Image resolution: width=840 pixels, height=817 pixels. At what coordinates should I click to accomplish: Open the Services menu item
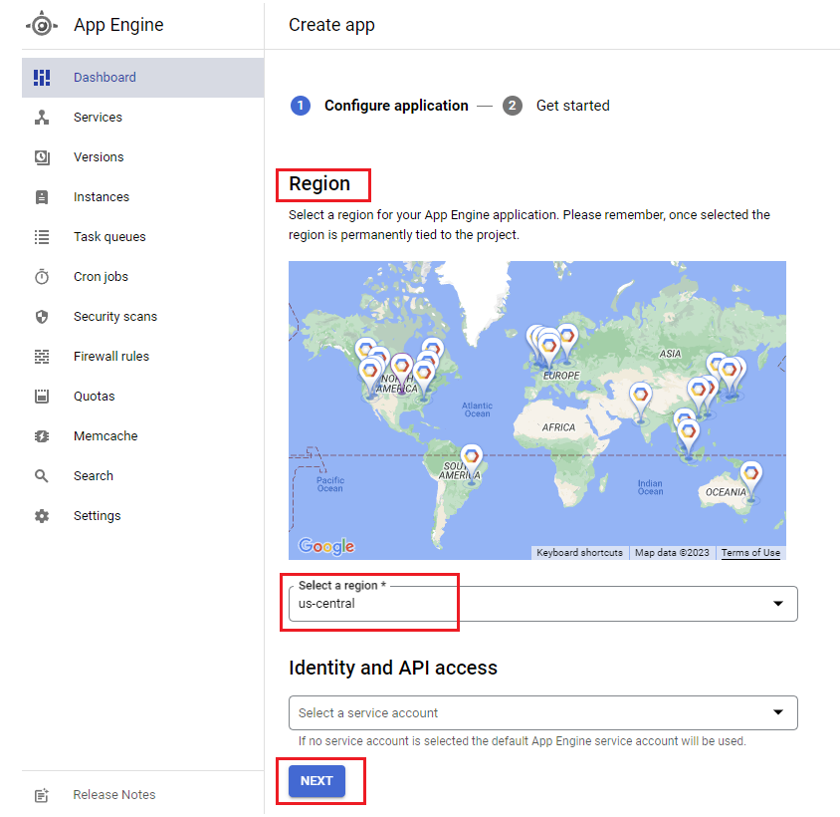(142, 117)
